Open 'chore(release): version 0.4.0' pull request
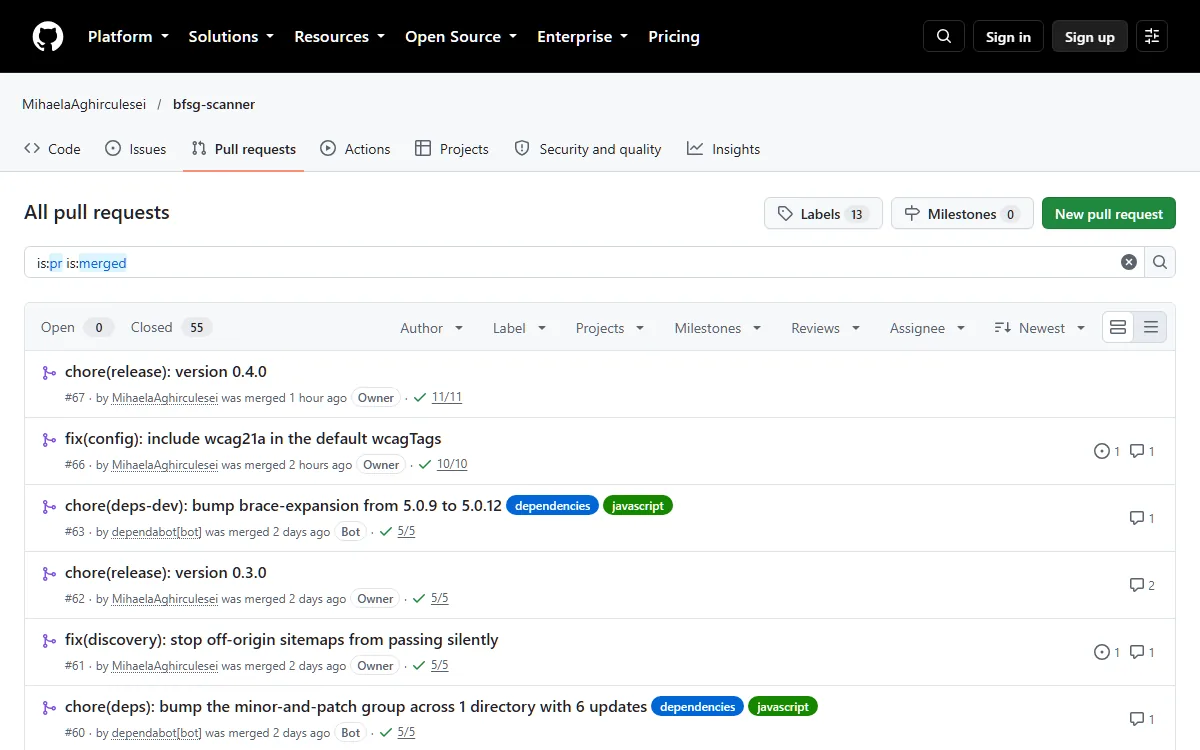The height and width of the screenshot is (750, 1200). pos(166,372)
